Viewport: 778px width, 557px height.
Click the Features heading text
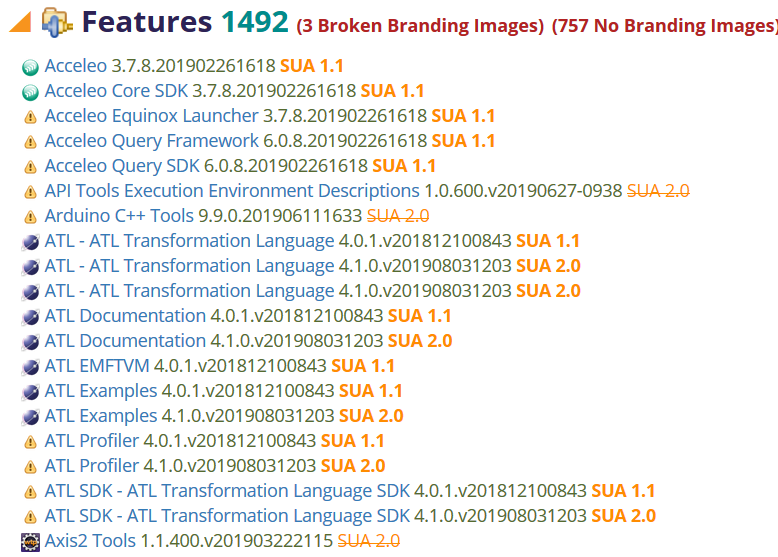click(147, 22)
